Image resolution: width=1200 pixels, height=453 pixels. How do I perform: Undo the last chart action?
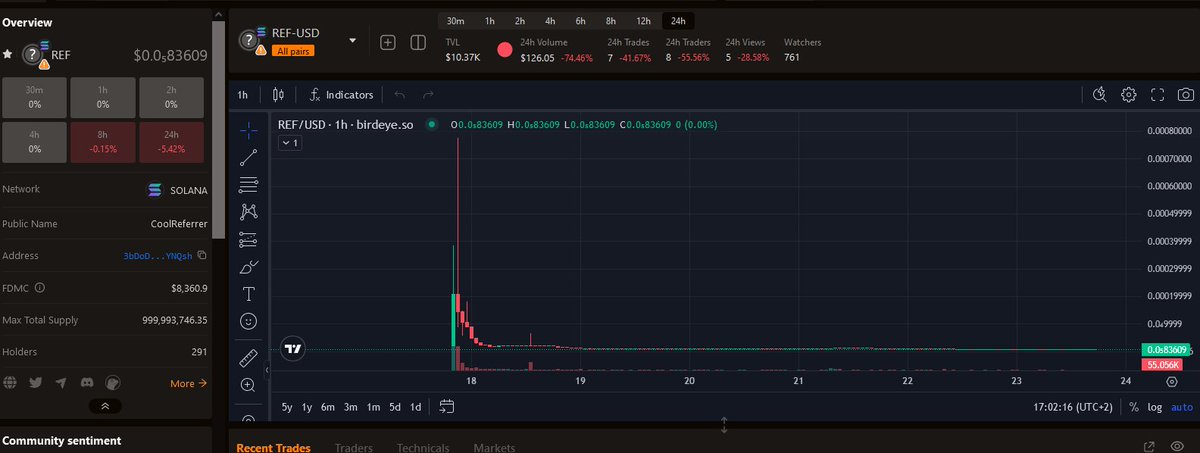click(400, 95)
